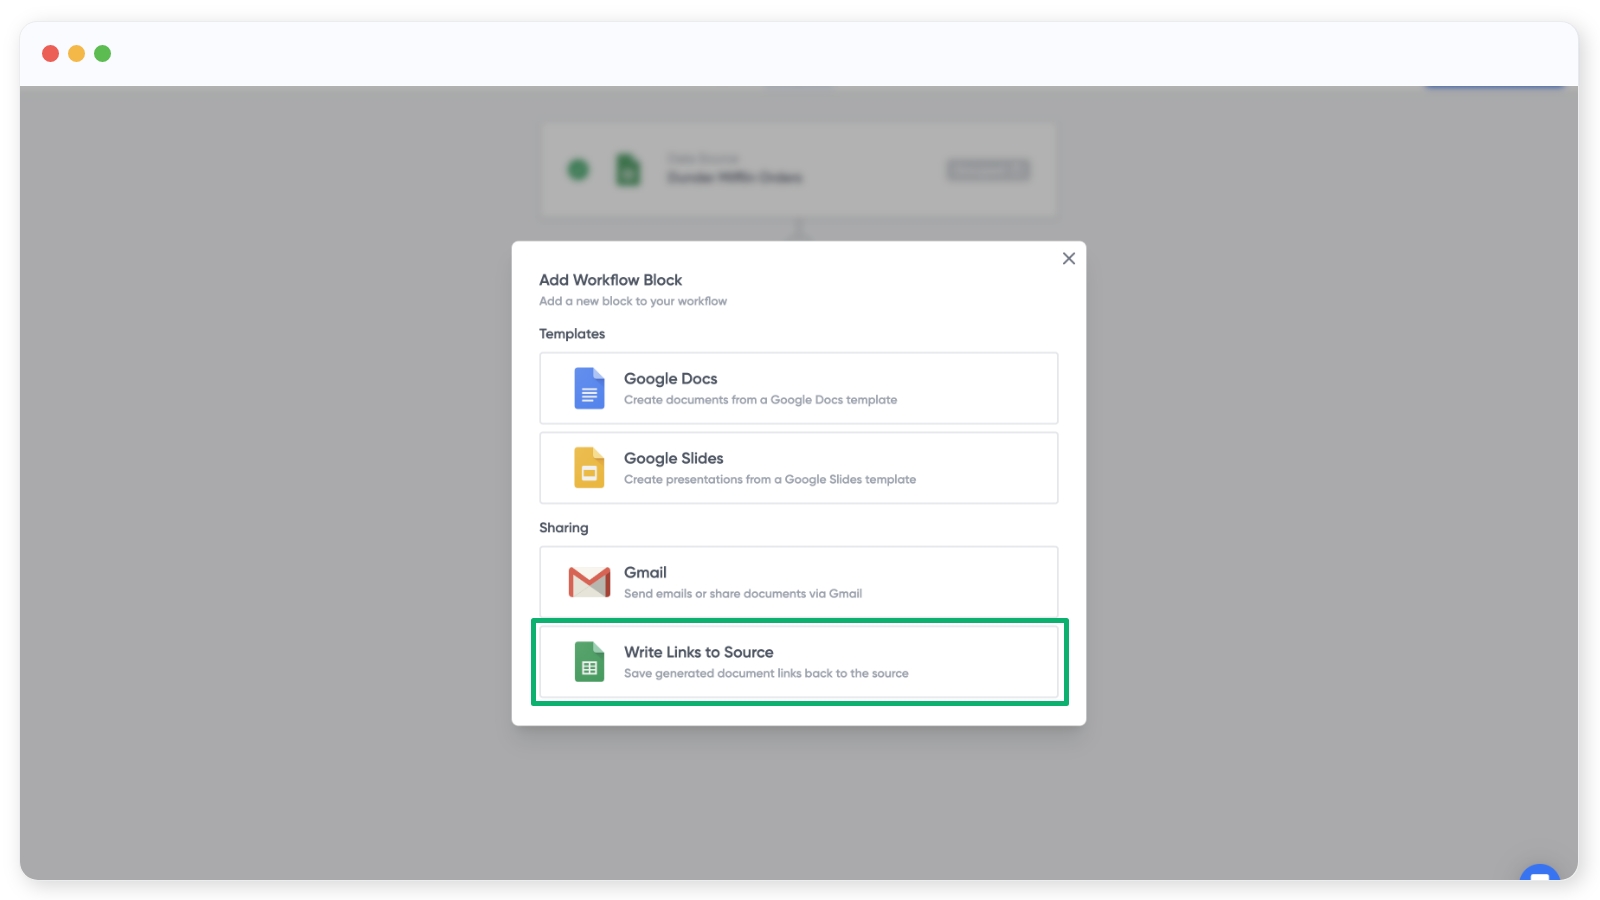Choose the Gmail sharing block title
The width and height of the screenshot is (1600, 900).
coord(645,573)
